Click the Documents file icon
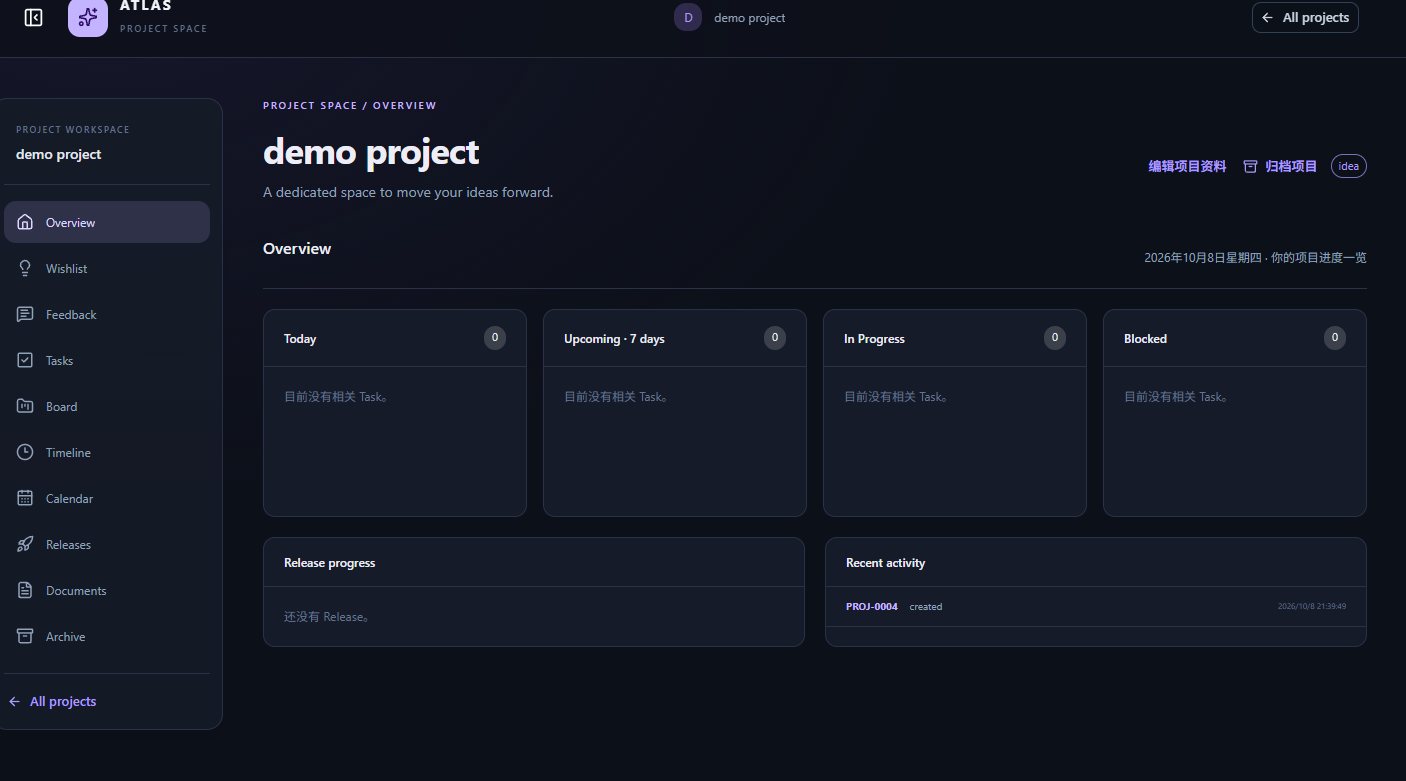This screenshot has width=1406, height=781. point(25,590)
